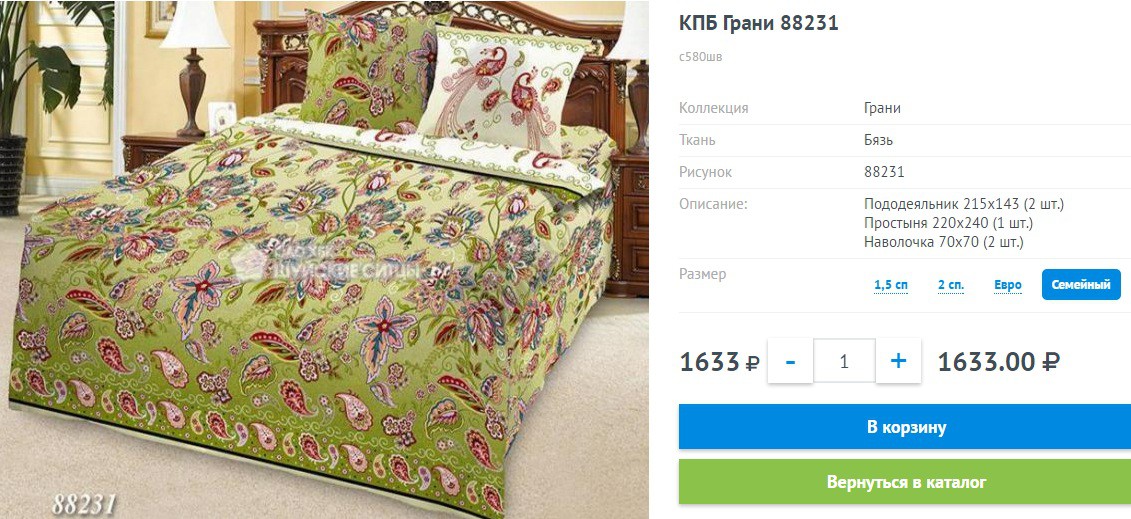Click the total price 1633.00 ₽
Image resolution: width=1131 pixels, height=519 pixels.
tap(999, 361)
